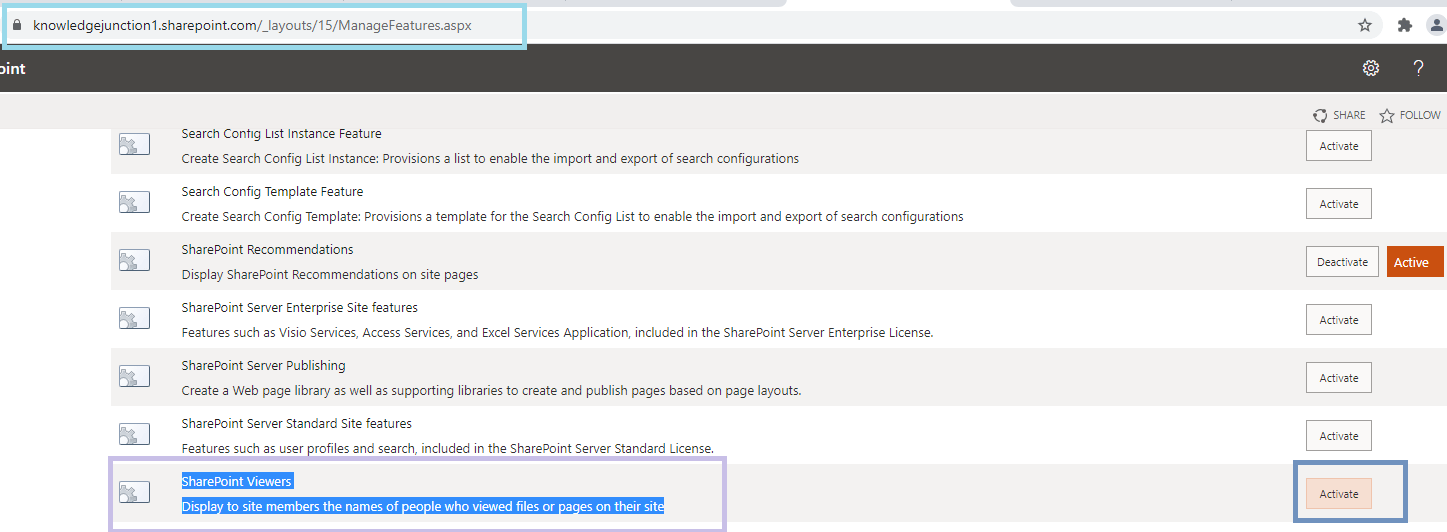Activate SharePoint Server Publishing

1339,378
